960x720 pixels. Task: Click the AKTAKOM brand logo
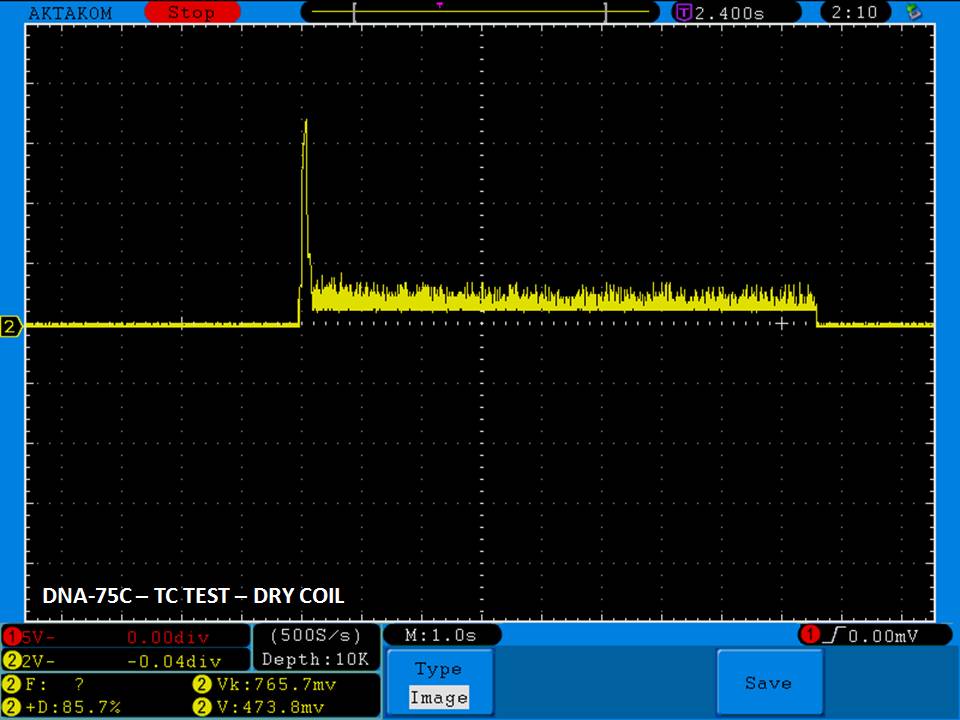click(70, 13)
